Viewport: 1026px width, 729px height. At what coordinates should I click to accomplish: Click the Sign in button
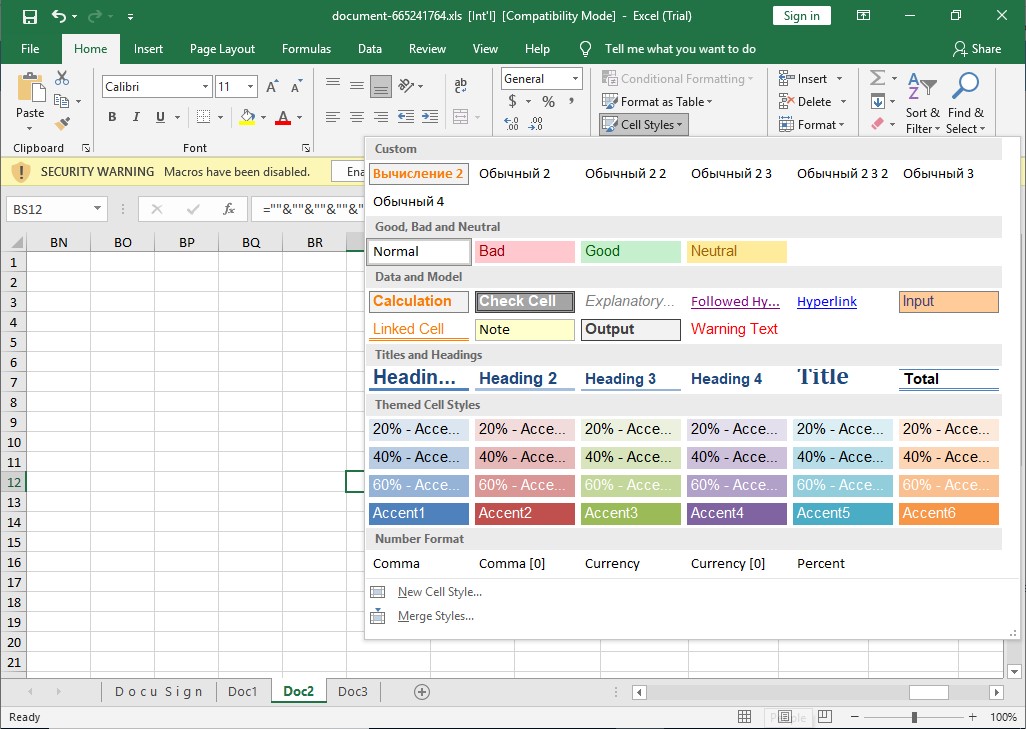click(x=801, y=16)
